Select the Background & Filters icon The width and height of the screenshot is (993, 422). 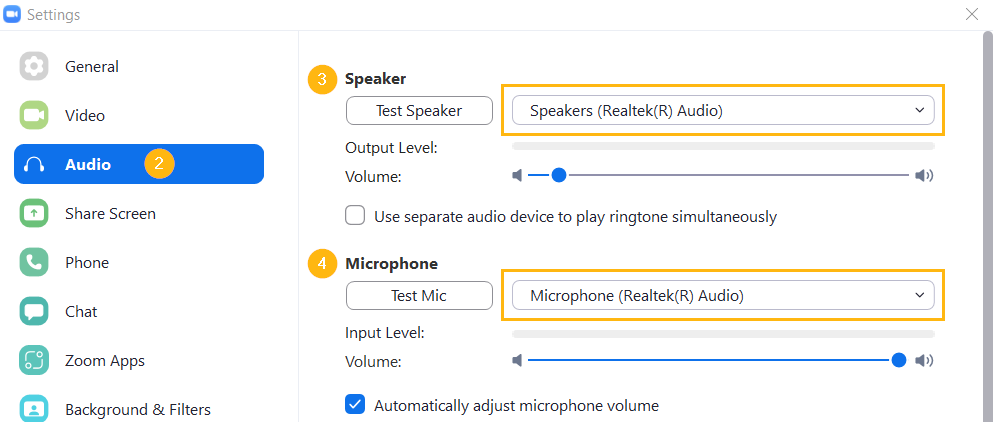point(34,409)
